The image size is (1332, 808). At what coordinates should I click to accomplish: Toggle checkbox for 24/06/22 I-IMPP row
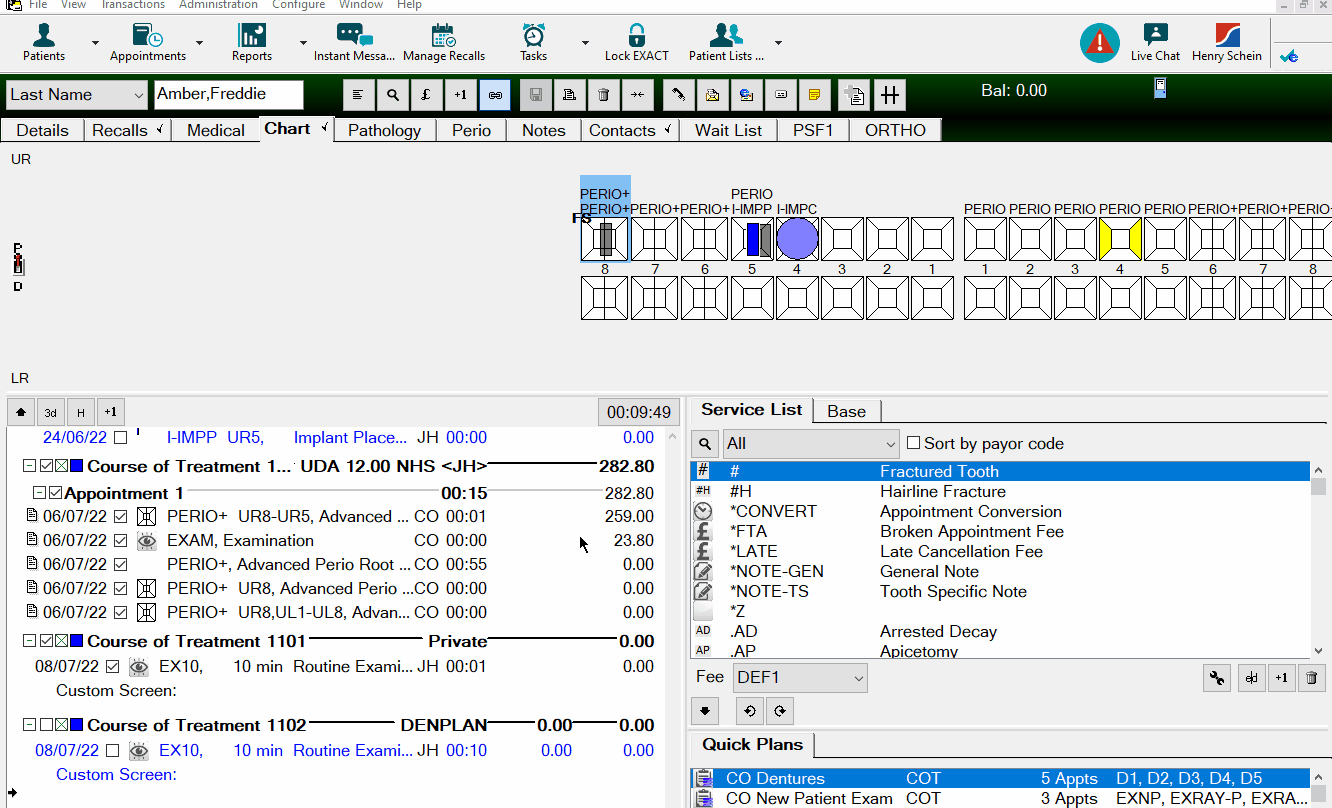point(120,438)
